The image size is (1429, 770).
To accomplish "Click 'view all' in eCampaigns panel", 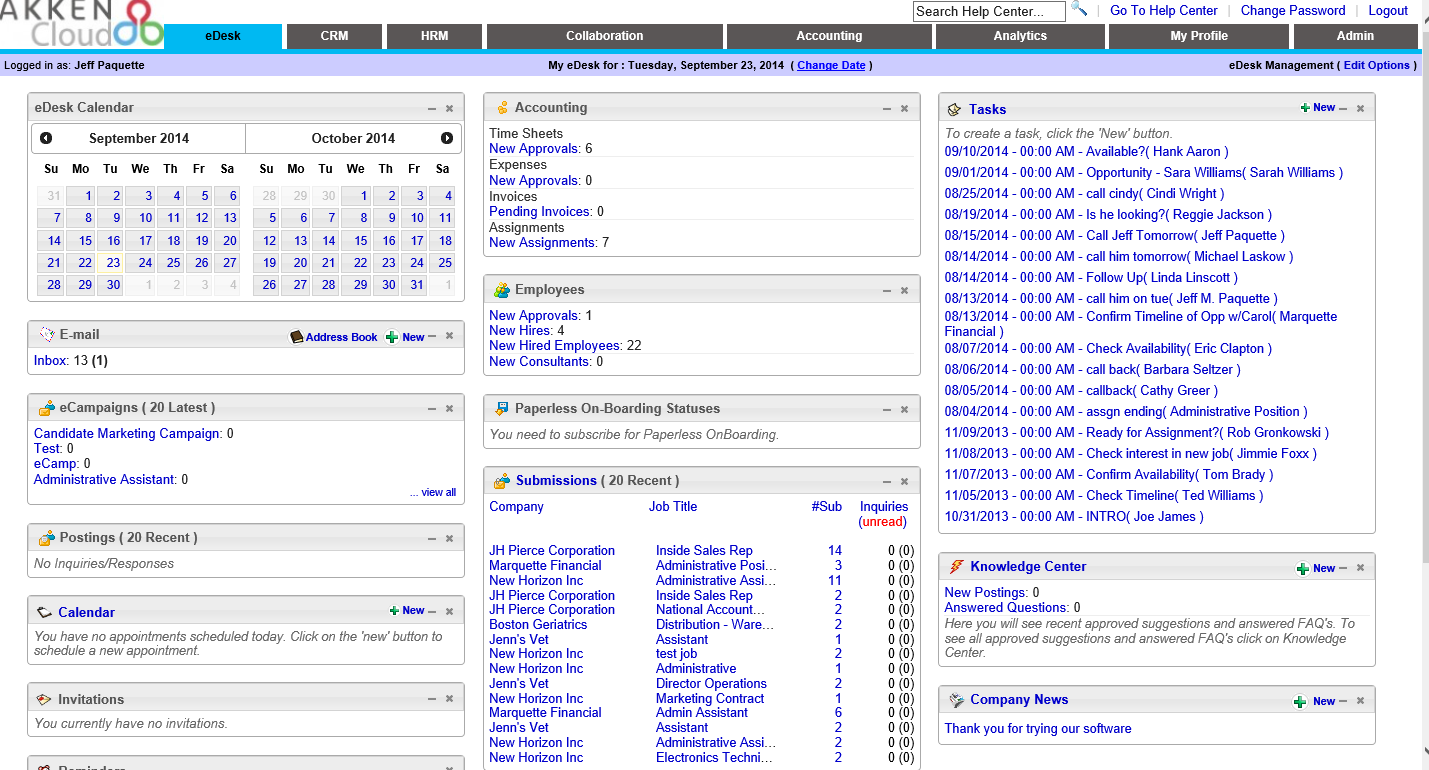I will (x=438, y=492).
